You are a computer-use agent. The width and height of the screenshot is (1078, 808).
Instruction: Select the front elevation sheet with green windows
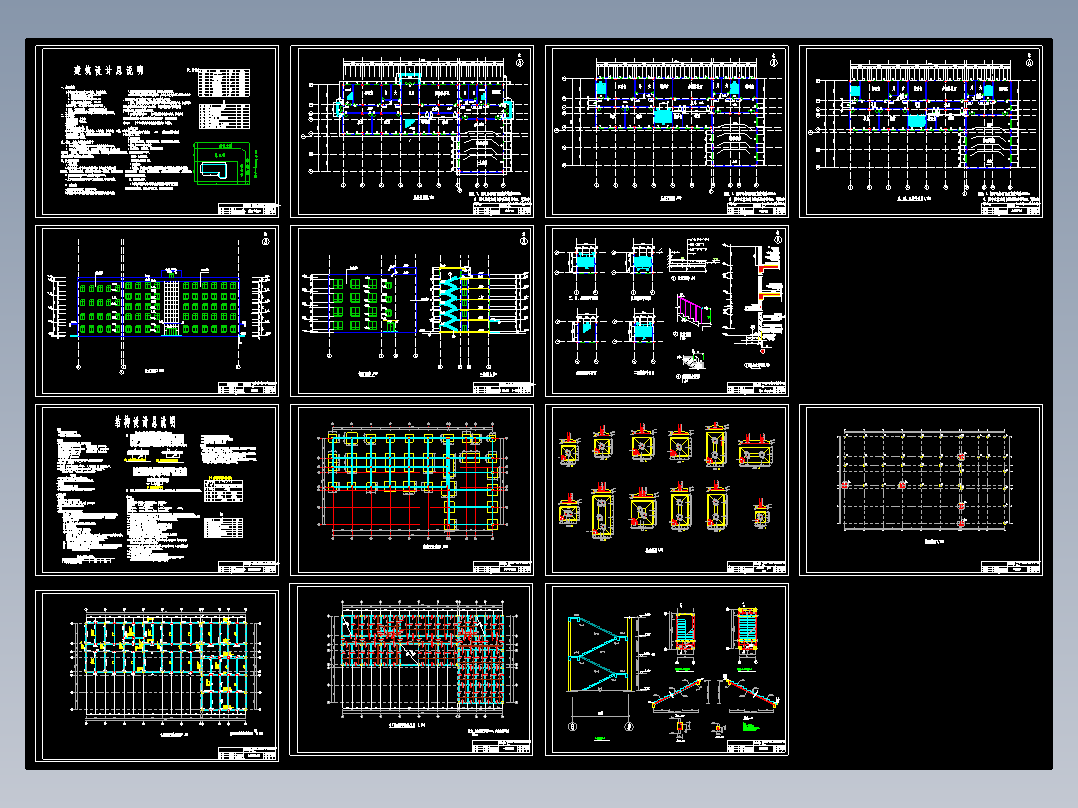click(x=157, y=311)
